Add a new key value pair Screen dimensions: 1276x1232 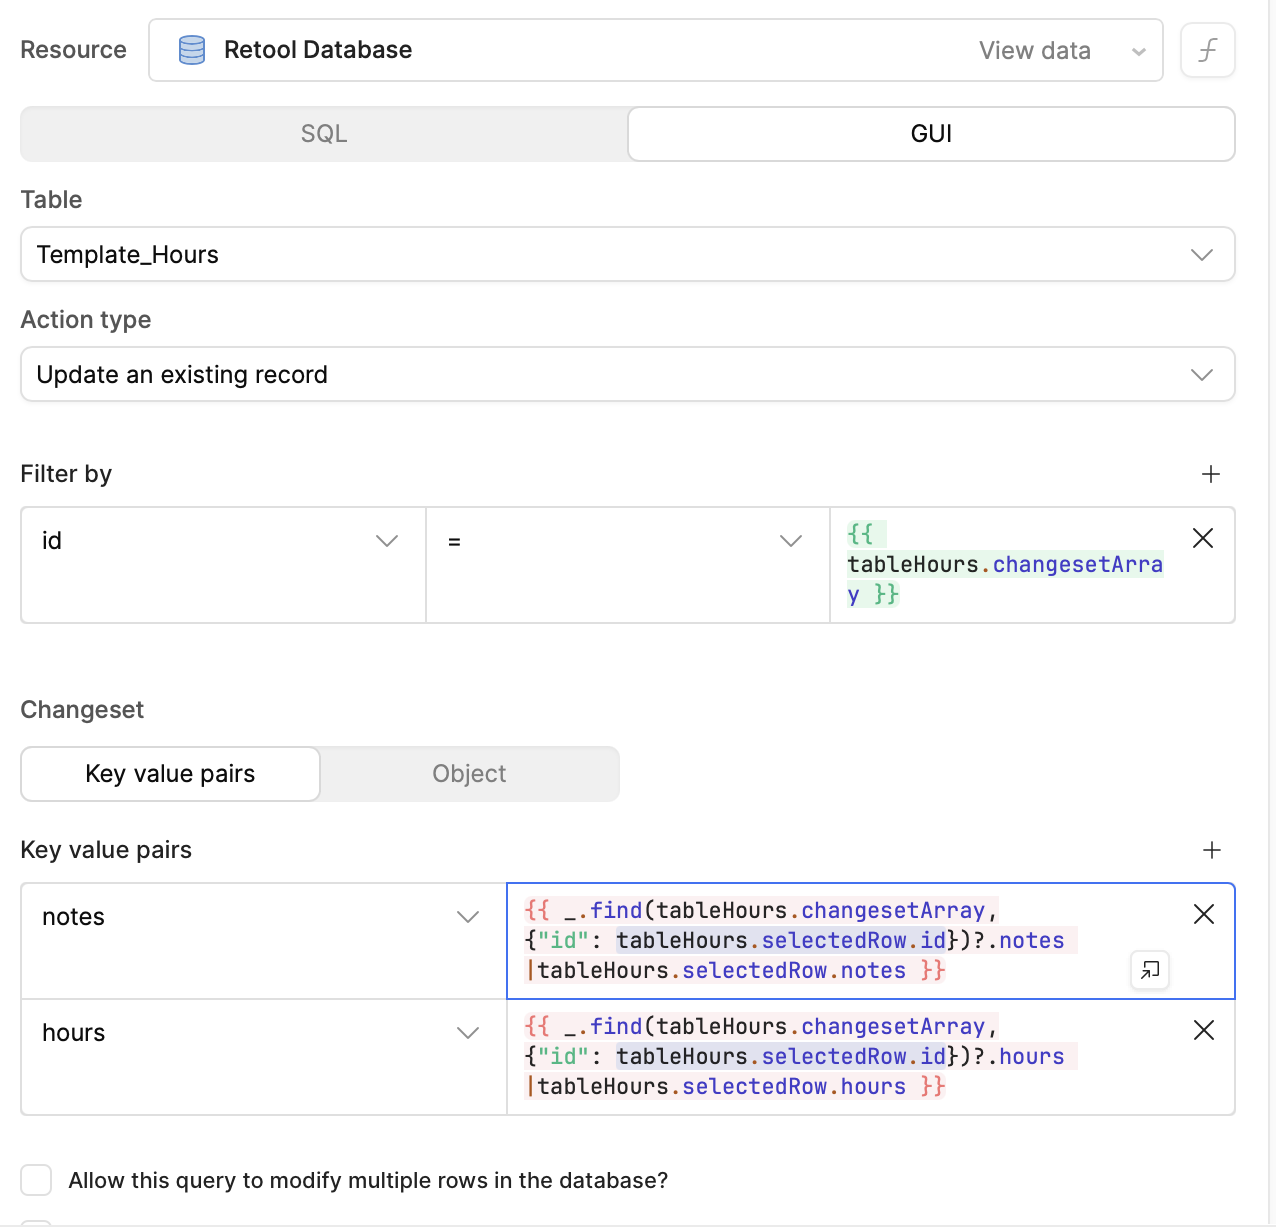point(1211,850)
